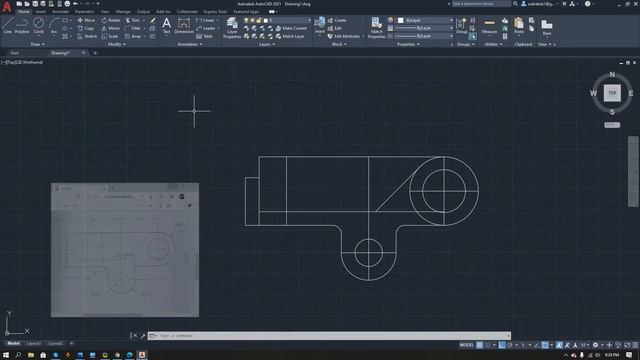Click the Linear dimension tool
Screen dimensions: 640x360
point(206,20)
